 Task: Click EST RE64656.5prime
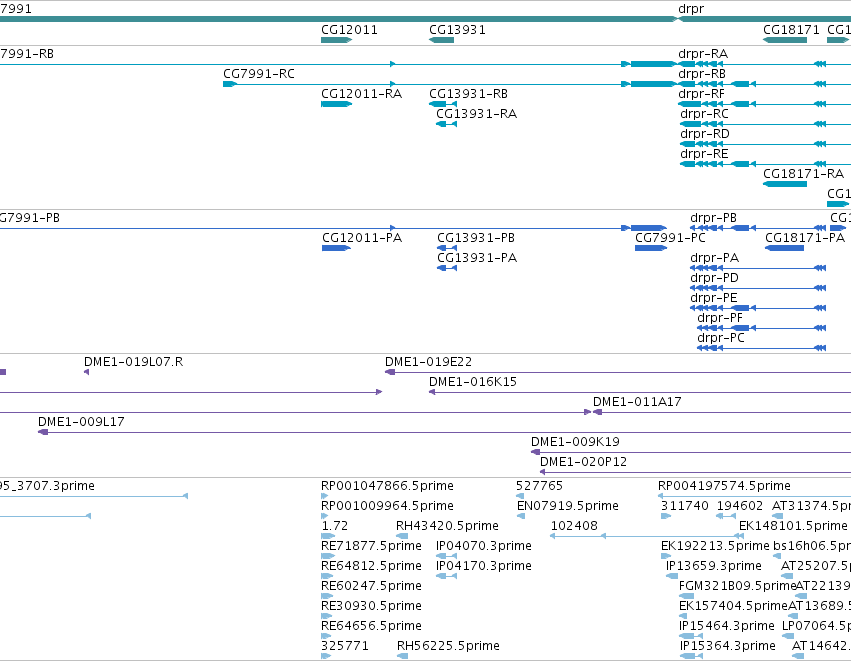(x=371, y=627)
